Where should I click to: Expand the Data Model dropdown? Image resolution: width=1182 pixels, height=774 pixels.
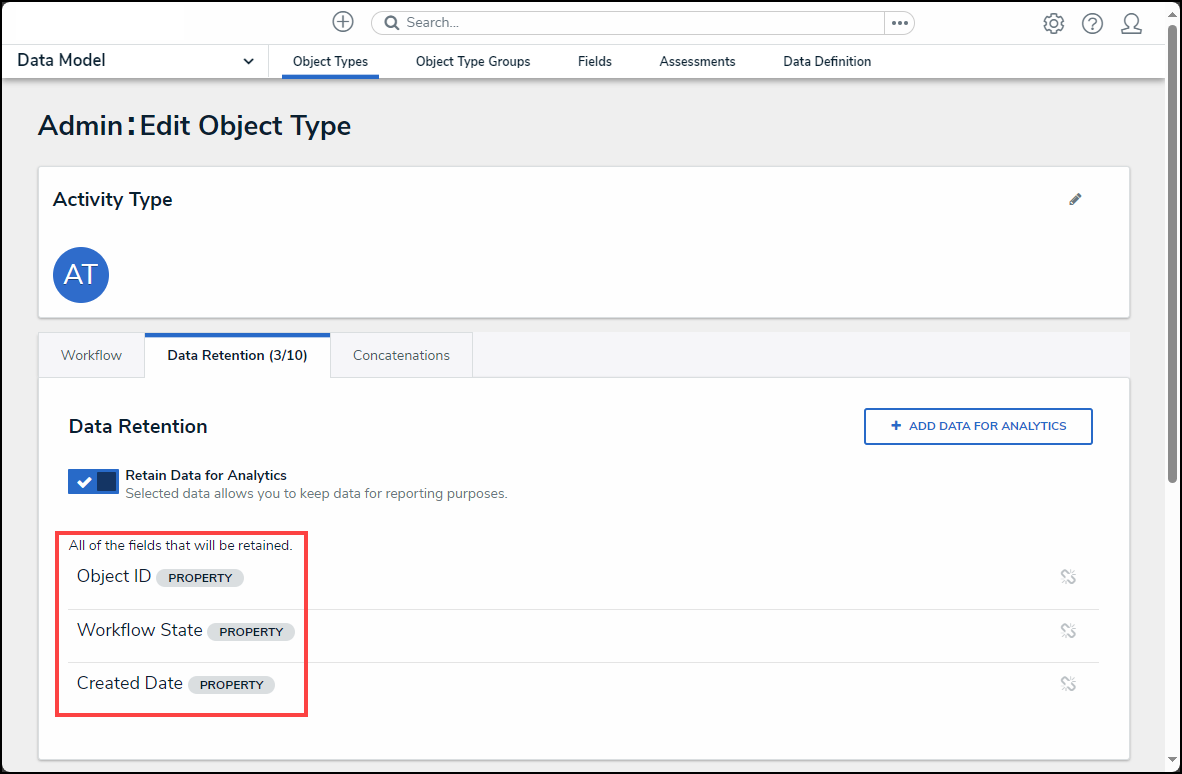coord(248,61)
